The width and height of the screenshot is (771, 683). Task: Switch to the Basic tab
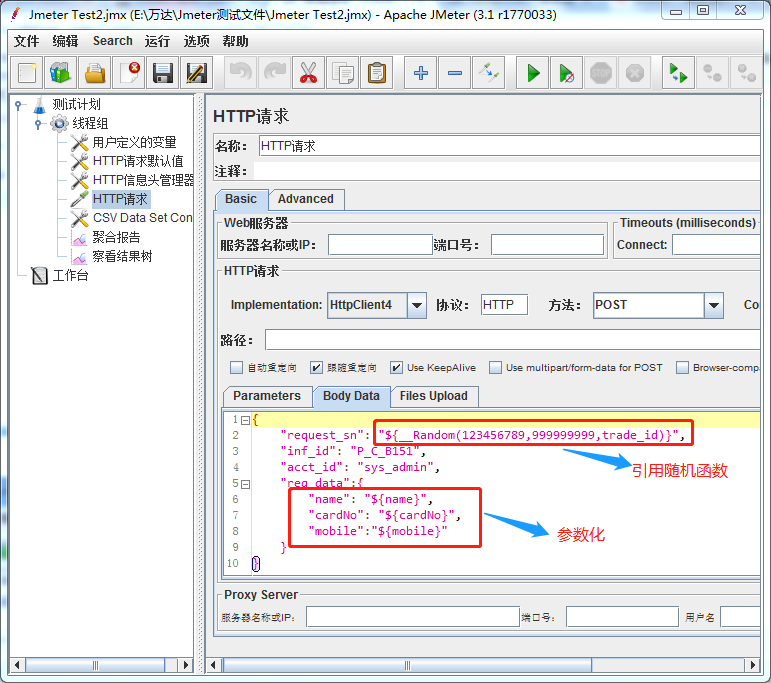tap(241, 199)
